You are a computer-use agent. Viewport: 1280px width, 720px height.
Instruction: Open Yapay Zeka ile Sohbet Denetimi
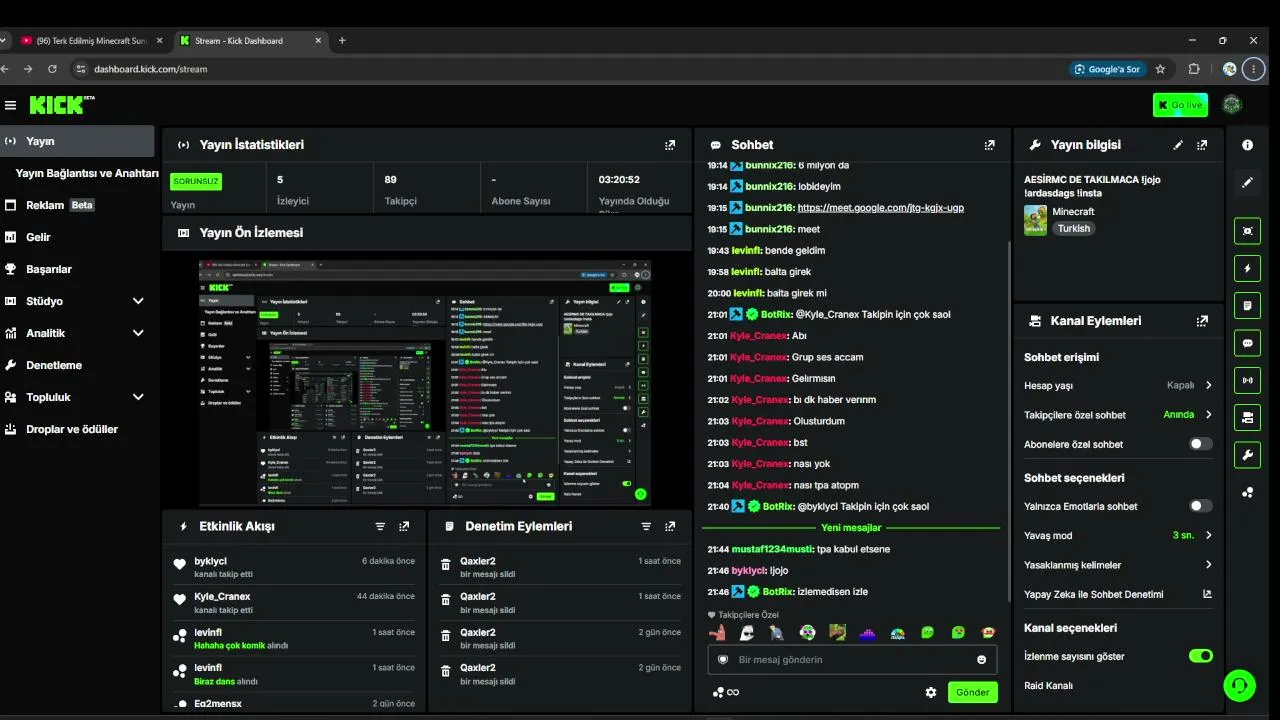(1118, 594)
